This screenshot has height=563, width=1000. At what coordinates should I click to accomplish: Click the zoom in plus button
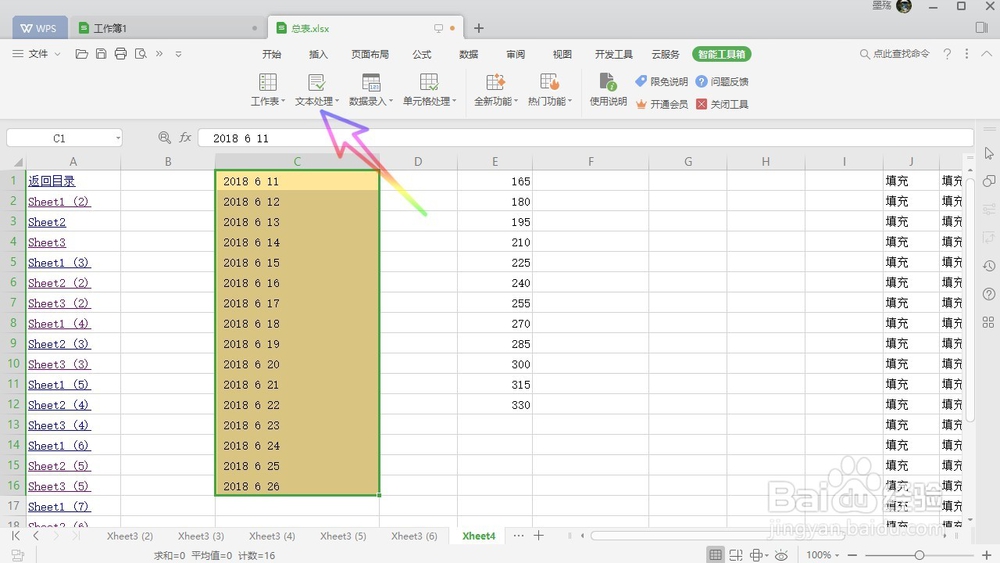987,555
